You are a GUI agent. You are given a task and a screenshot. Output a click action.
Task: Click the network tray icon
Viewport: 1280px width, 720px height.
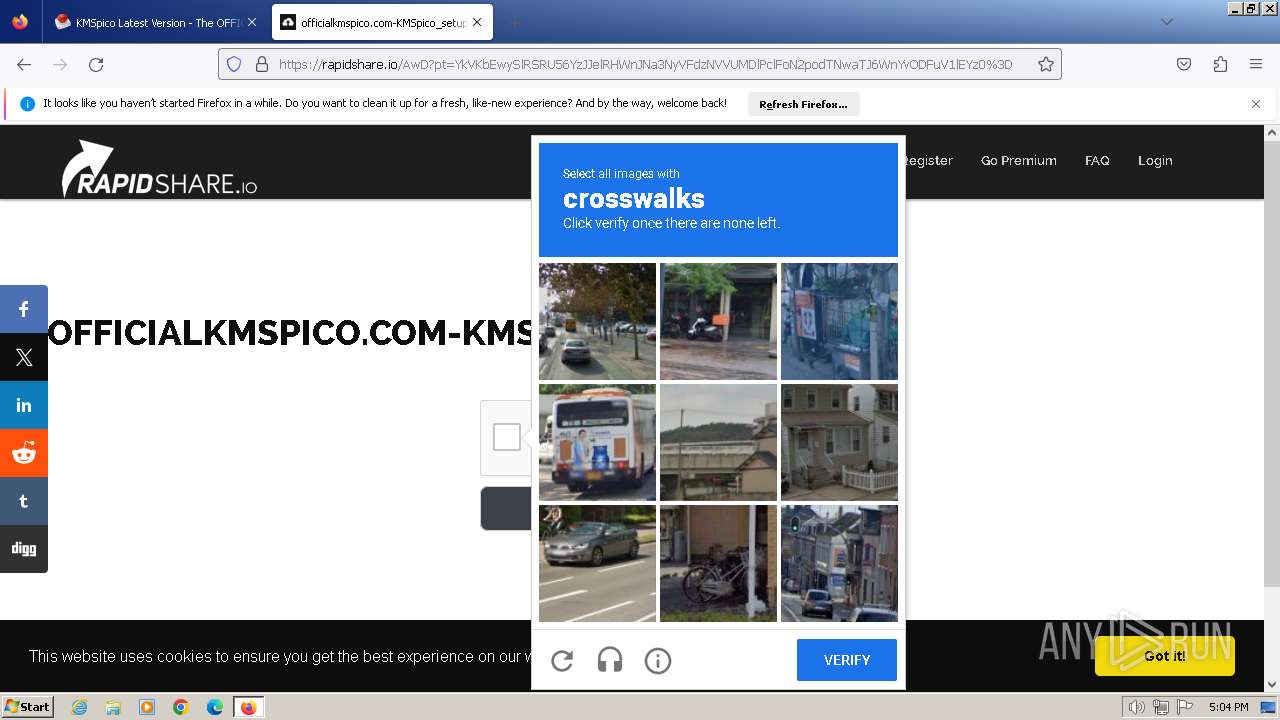tap(1161, 707)
